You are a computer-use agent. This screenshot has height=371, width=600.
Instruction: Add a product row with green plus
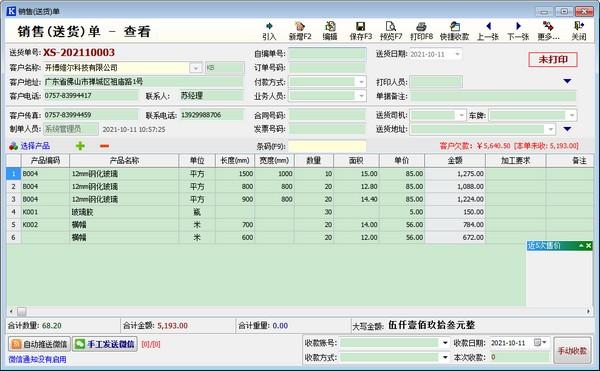(x=80, y=146)
